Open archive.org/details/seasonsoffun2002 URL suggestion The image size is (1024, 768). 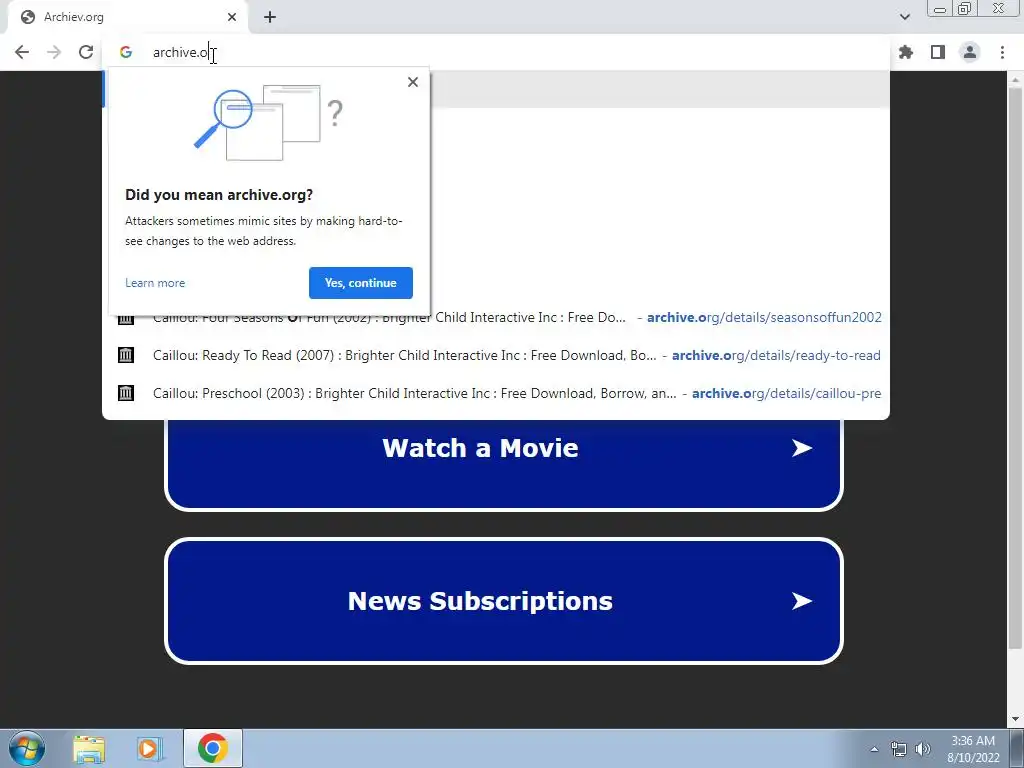[764, 317]
